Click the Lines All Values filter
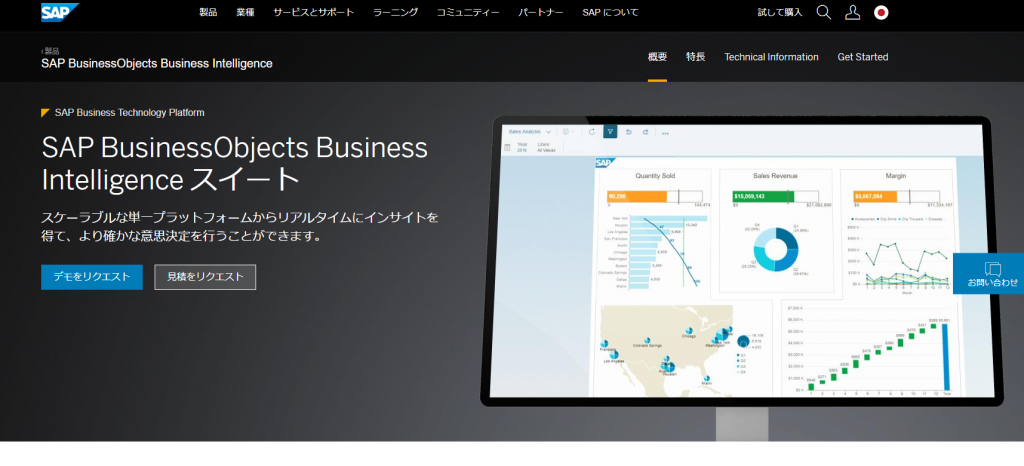 (x=546, y=148)
